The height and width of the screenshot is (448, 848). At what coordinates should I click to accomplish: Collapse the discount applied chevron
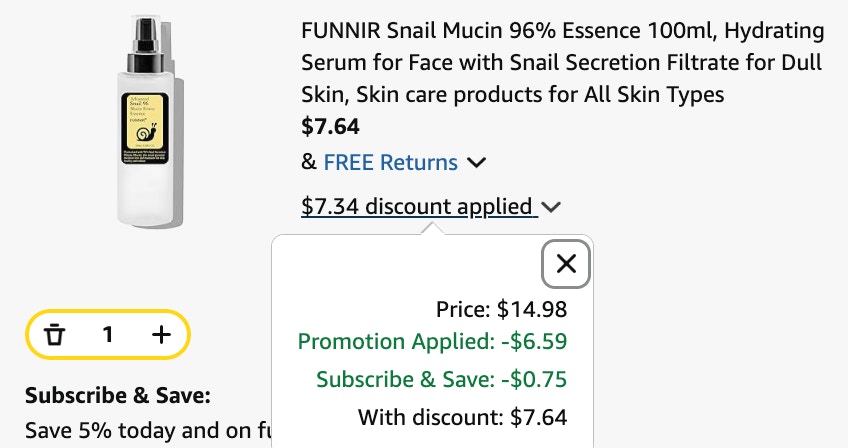(x=551, y=207)
